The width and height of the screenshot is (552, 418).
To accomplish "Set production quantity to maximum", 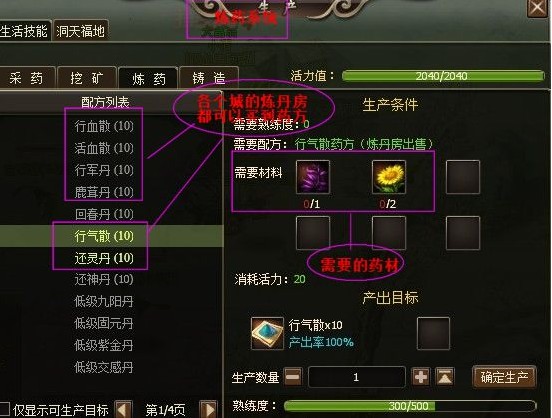I will (x=445, y=377).
